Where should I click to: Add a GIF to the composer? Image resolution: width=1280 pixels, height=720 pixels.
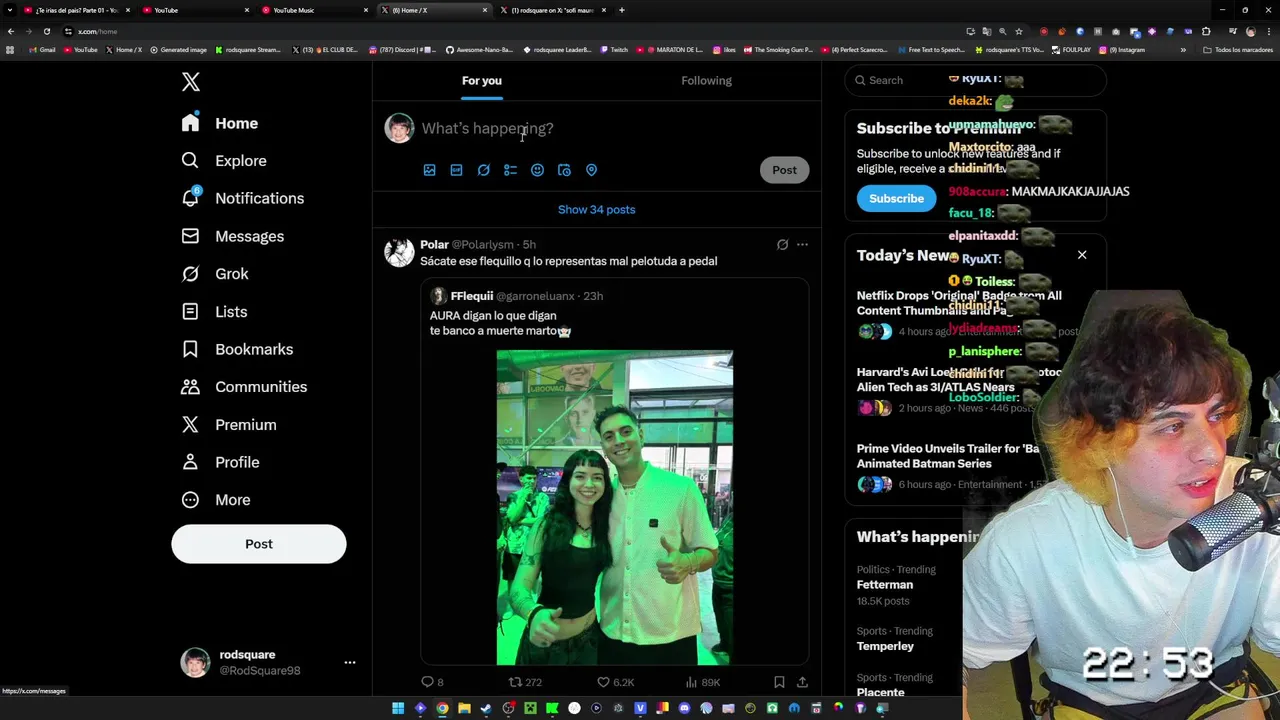pyautogui.click(x=456, y=170)
